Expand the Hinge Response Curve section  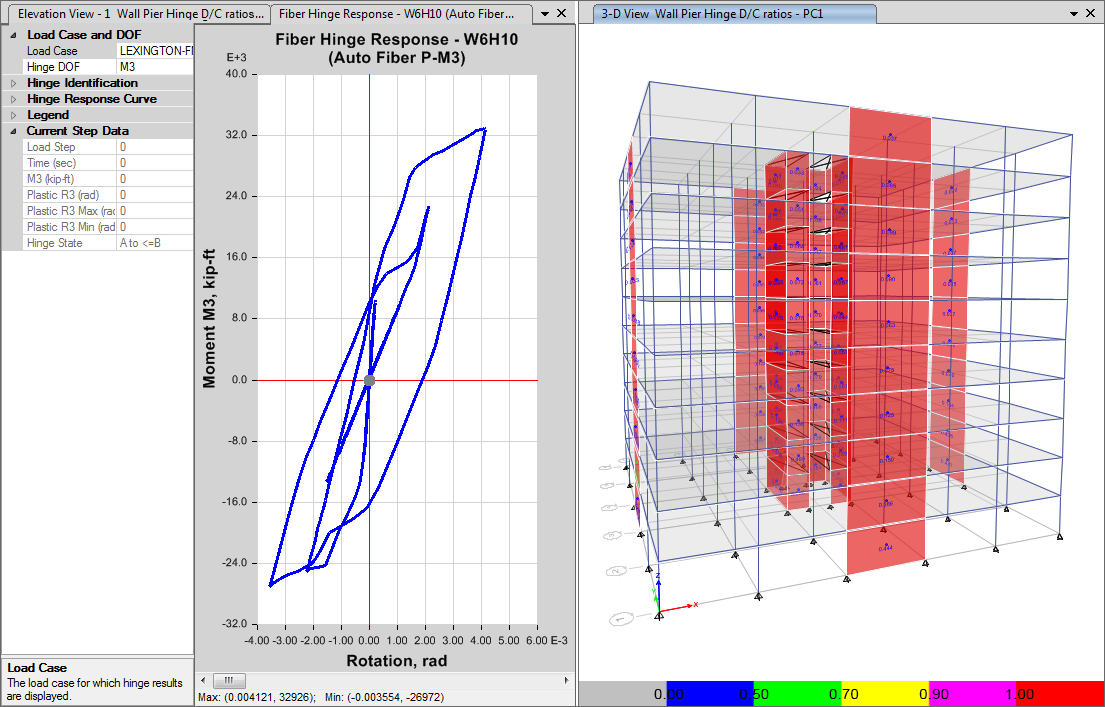[13, 99]
